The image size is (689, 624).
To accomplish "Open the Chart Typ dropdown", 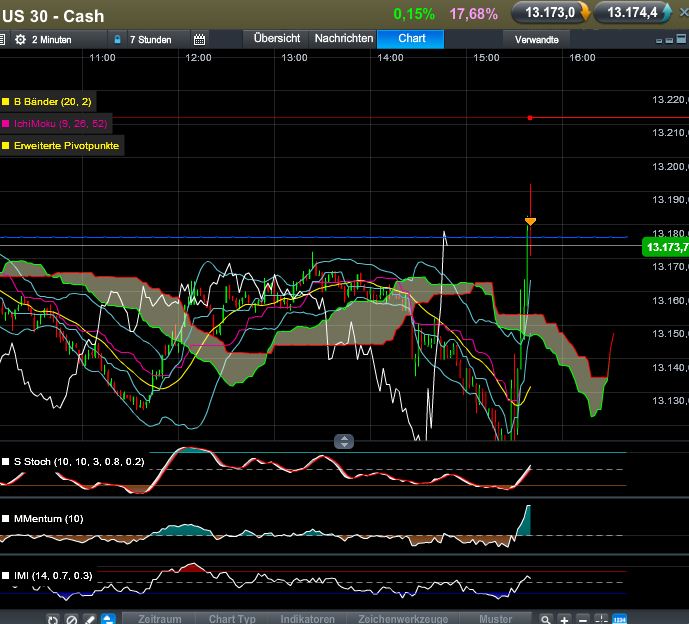I will [232, 619].
